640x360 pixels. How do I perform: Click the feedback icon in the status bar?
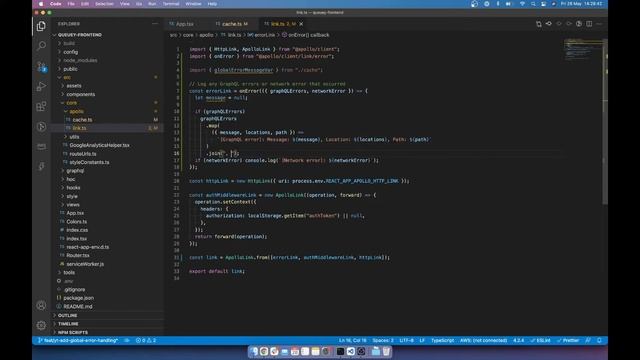click(588, 340)
